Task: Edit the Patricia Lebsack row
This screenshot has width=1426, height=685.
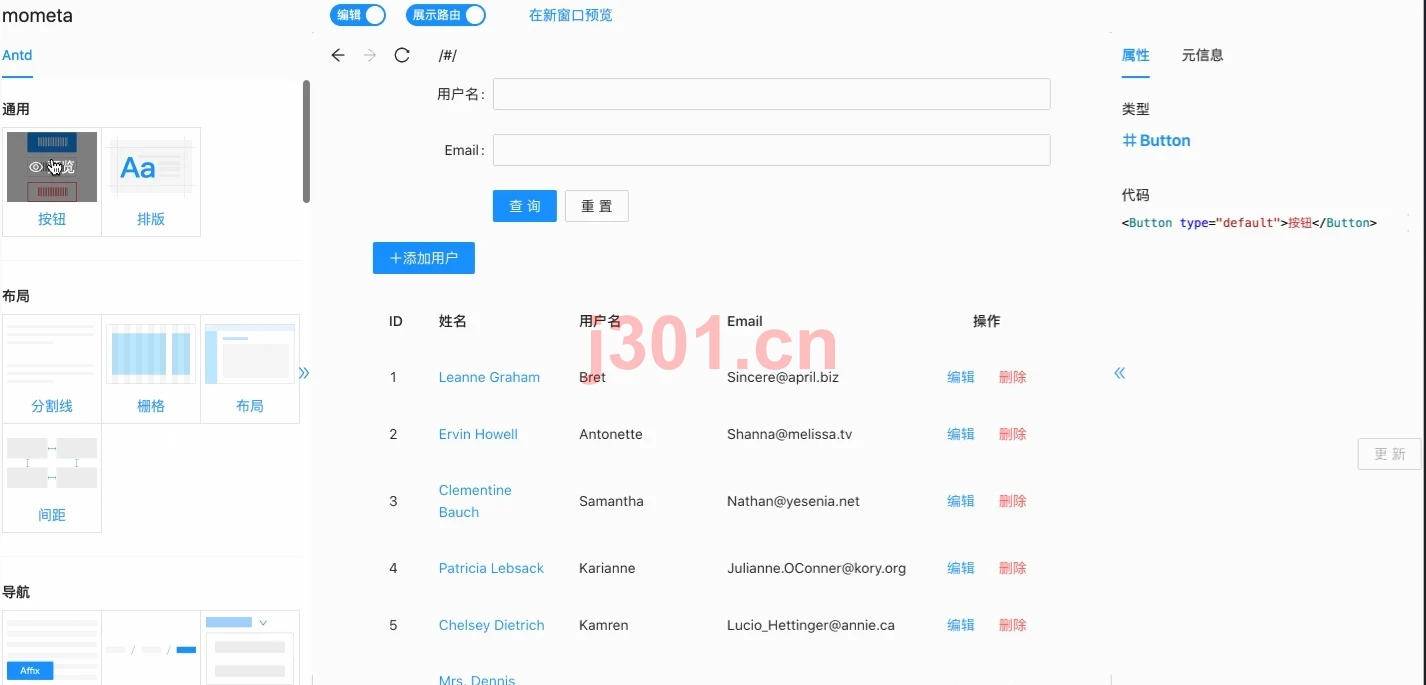Action: point(961,568)
